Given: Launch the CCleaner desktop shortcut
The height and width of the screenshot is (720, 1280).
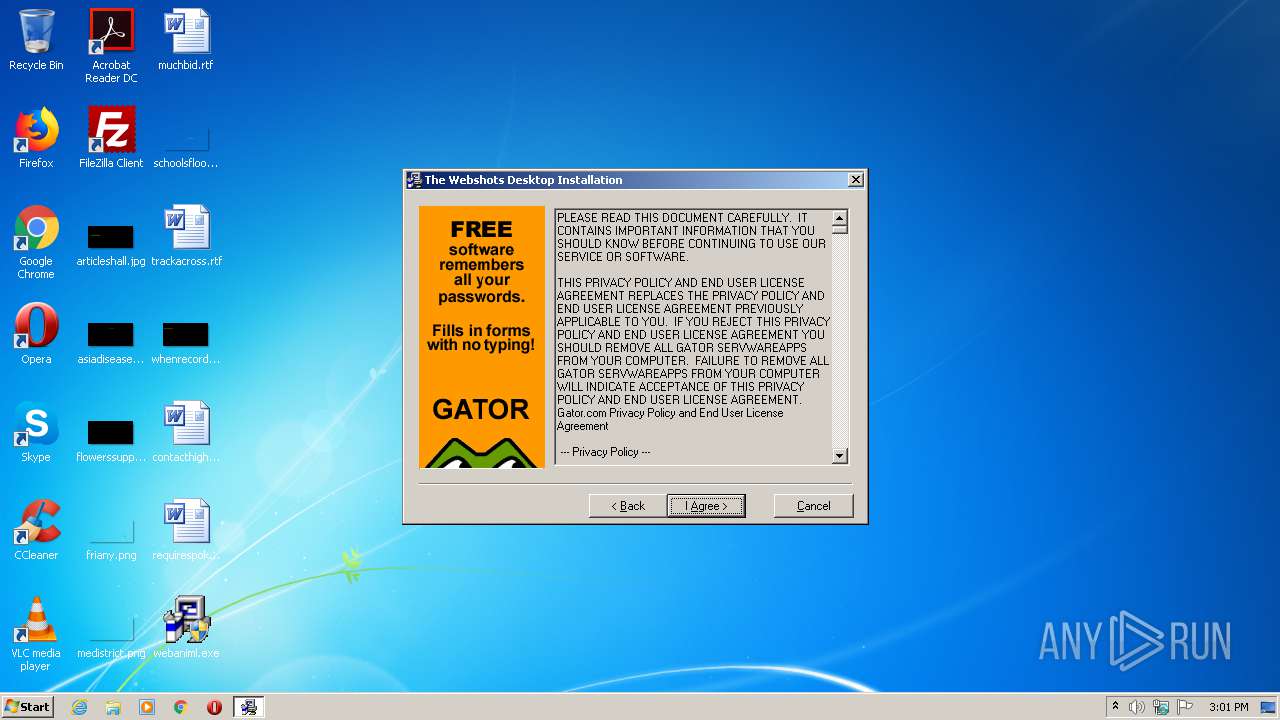Looking at the screenshot, I should click(x=36, y=530).
